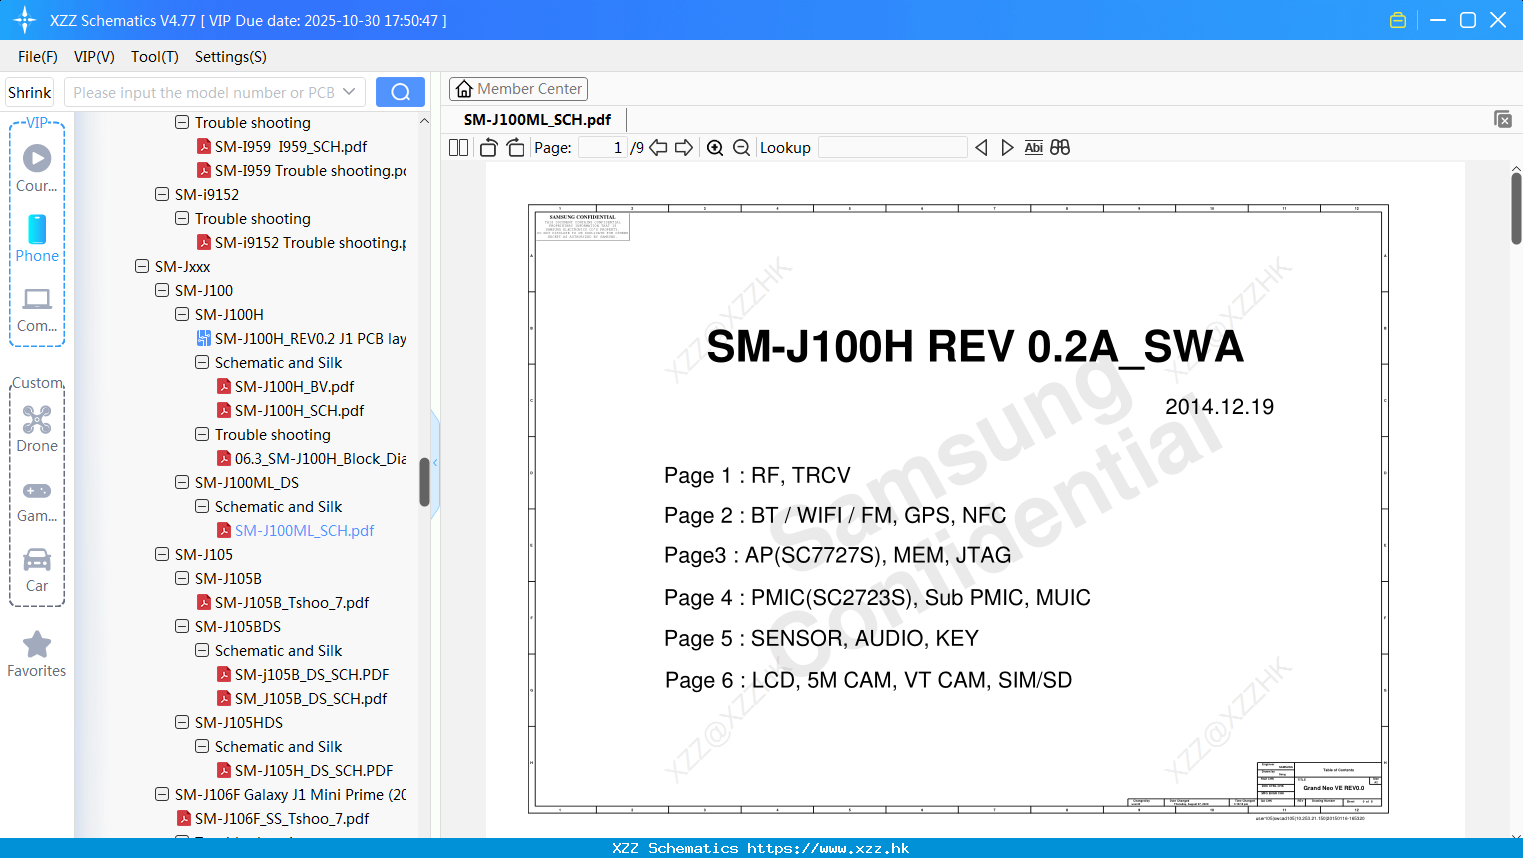
Task: Toggle the Abi text match option
Action: pos(1034,147)
